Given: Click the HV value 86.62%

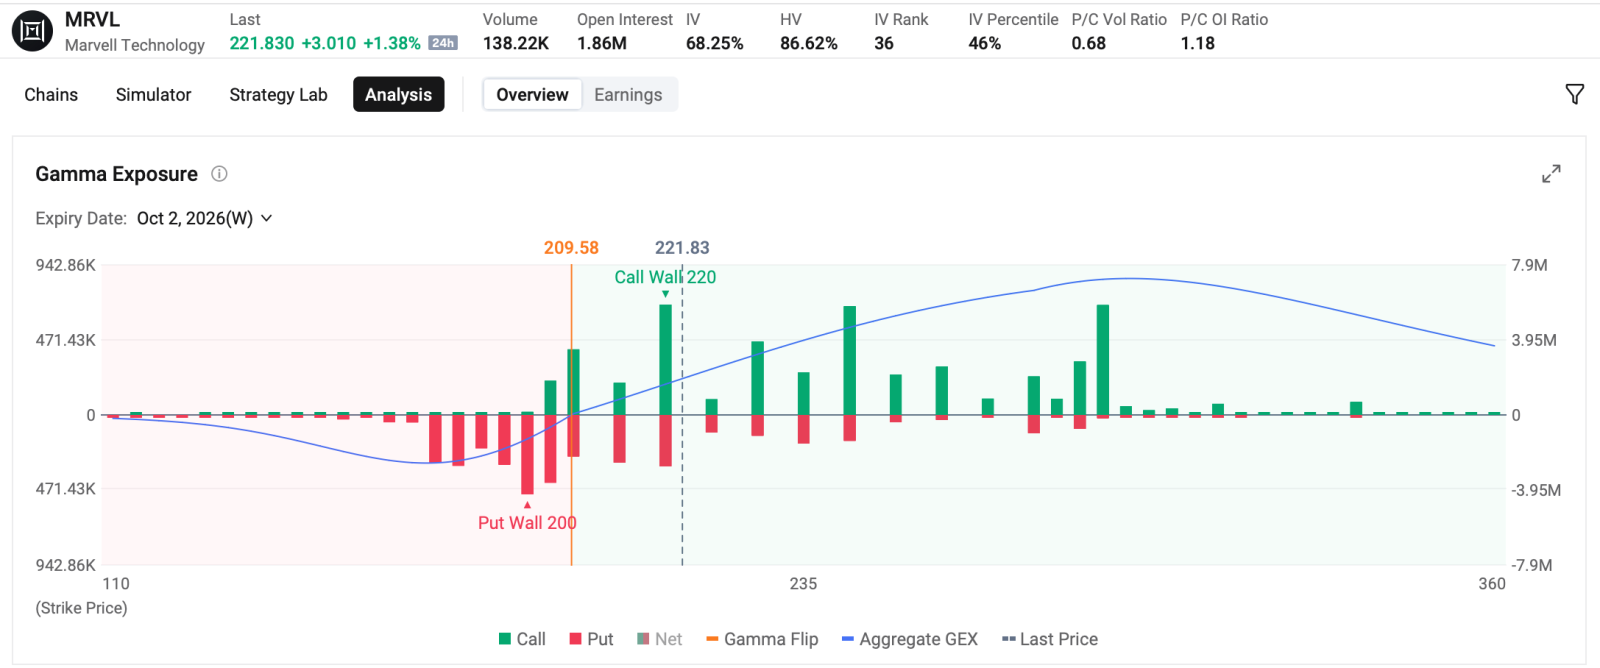Looking at the screenshot, I should coord(809,43).
